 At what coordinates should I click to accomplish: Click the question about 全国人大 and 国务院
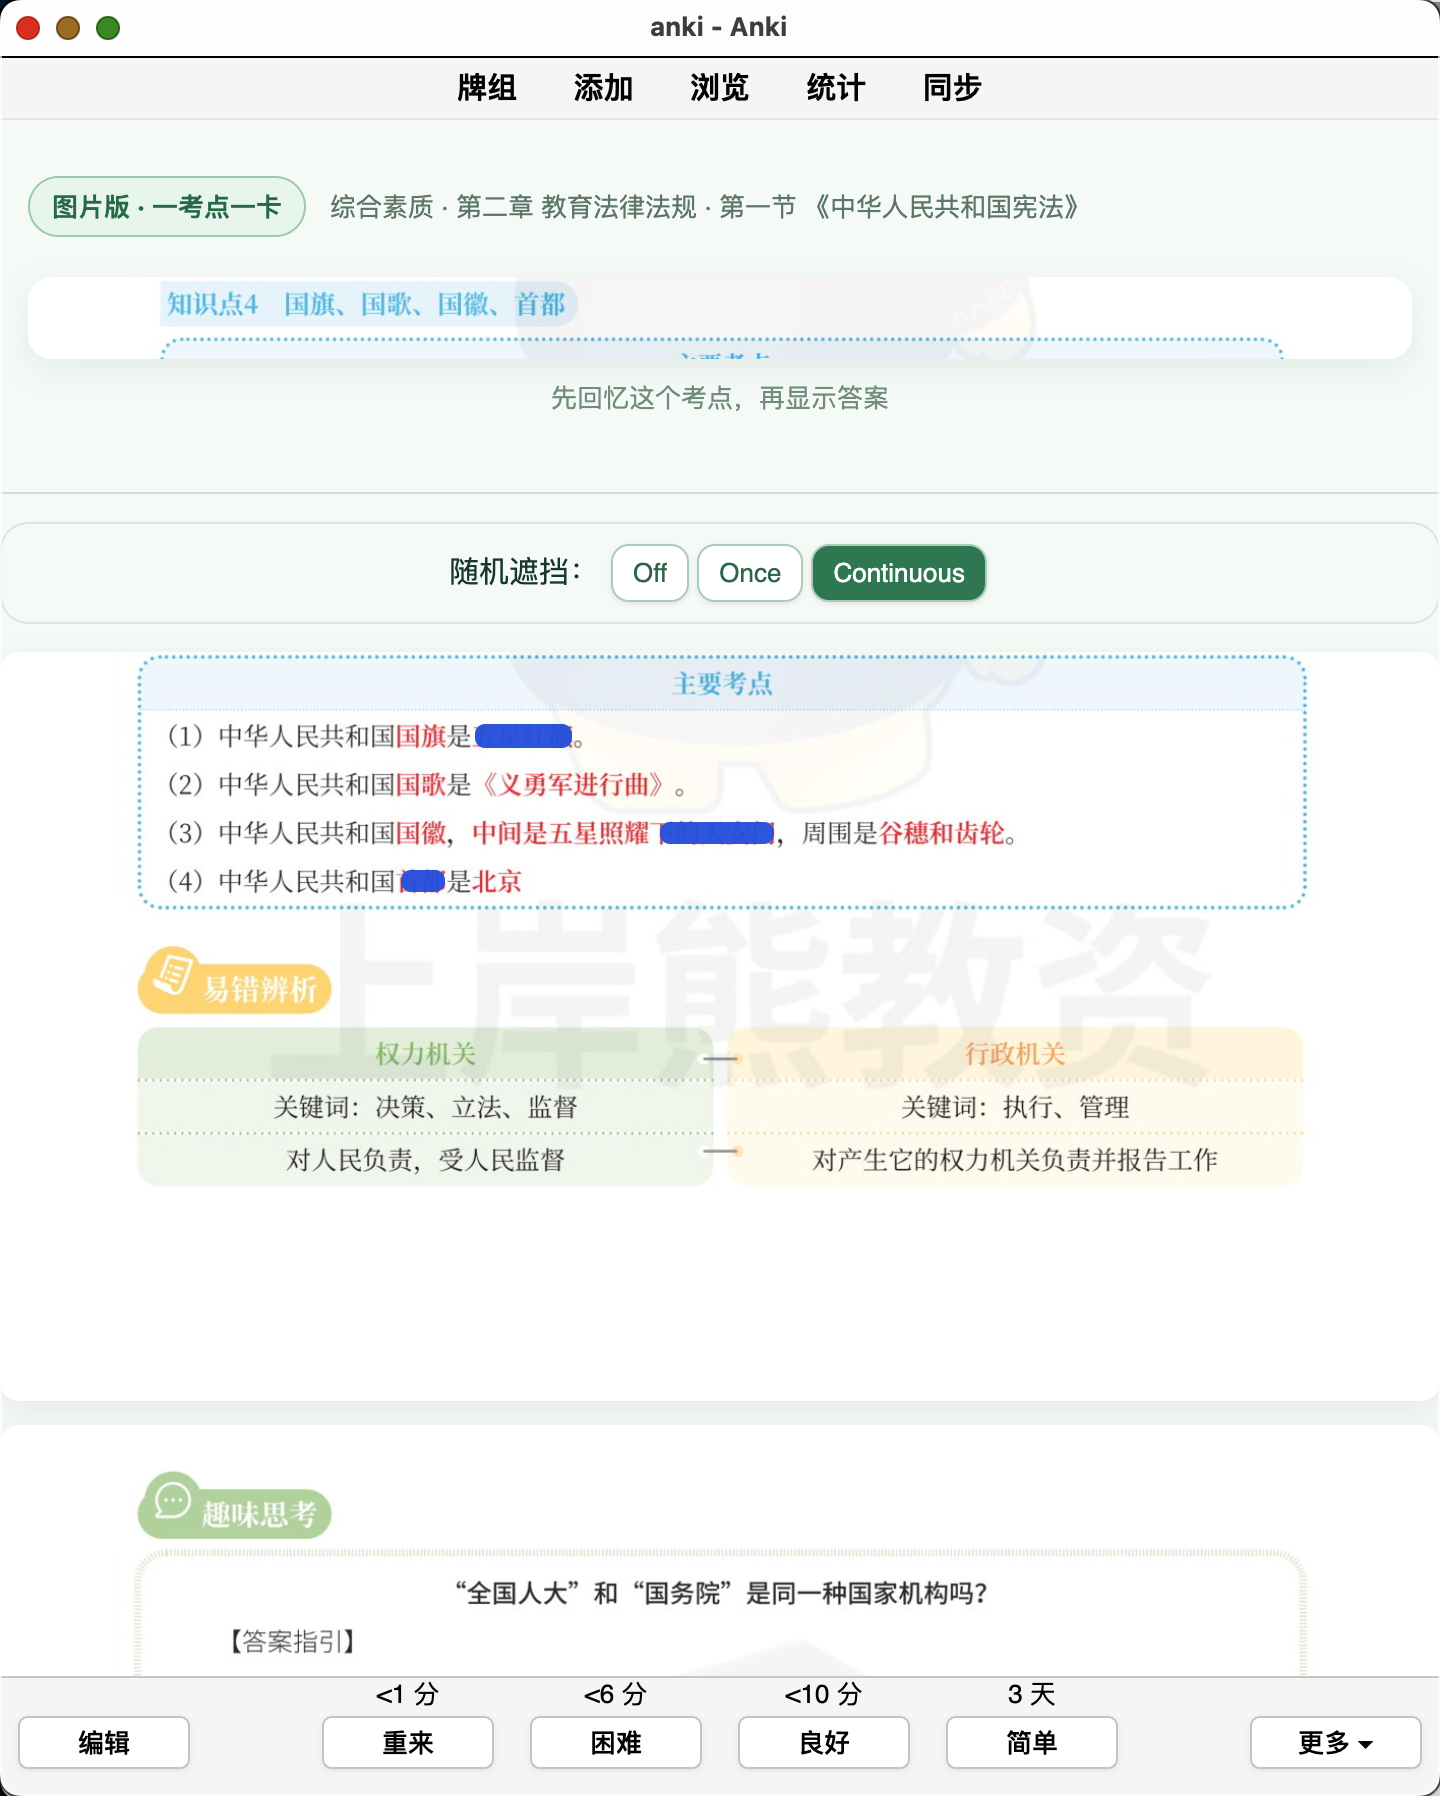(721, 1593)
